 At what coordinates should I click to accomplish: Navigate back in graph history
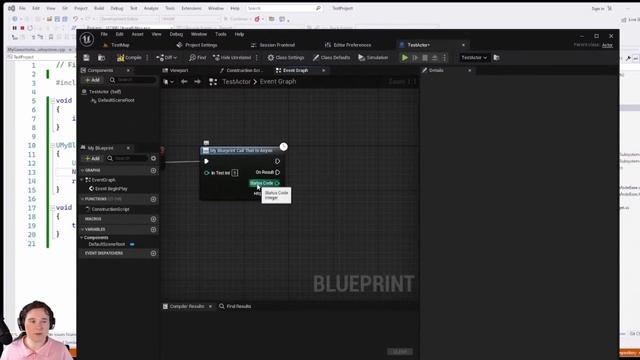click(184, 82)
